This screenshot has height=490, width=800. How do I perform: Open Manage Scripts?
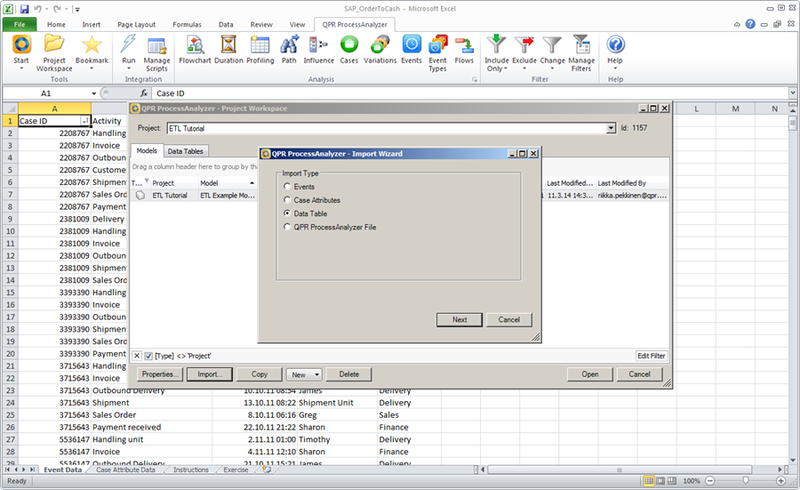click(157, 53)
